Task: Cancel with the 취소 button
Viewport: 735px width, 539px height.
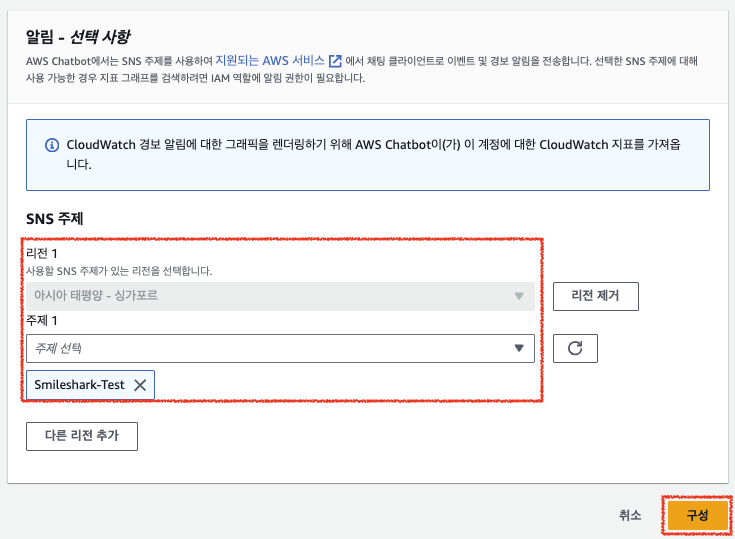Action: click(x=630, y=515)
